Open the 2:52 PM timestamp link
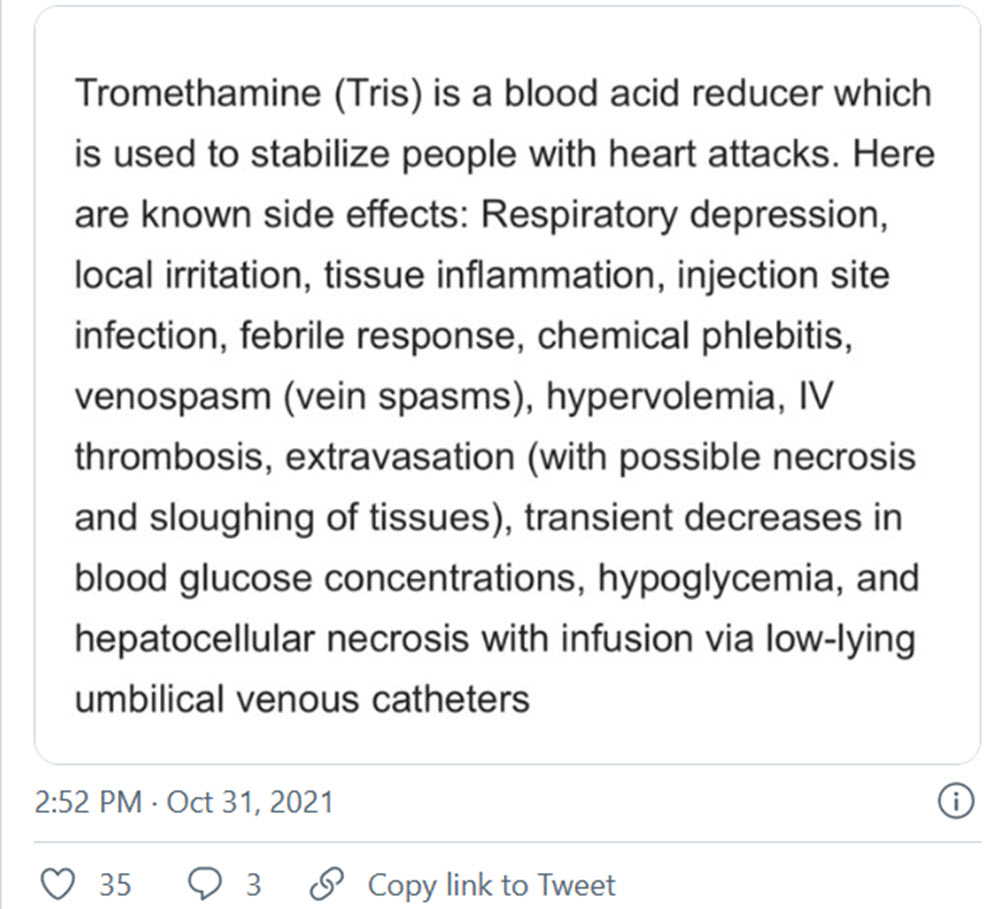1000x909 pixels. [88, 802]
